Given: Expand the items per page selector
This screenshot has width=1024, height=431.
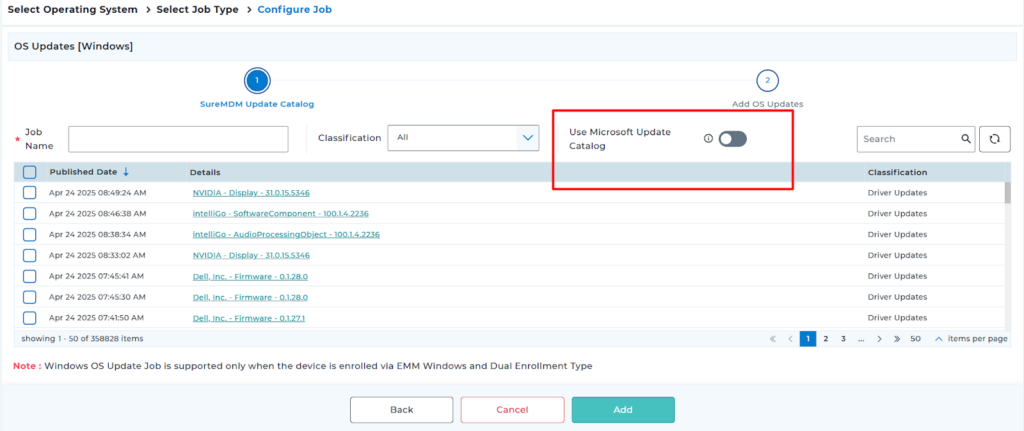Looking at the screenshot, I should pyautogui.click(x=938, y=339).
